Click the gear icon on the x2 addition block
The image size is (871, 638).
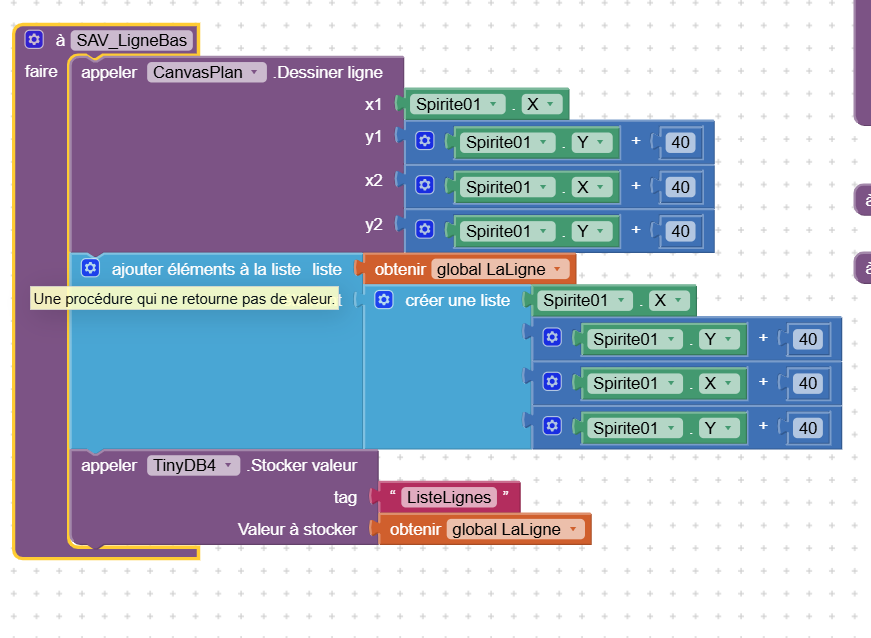click(x=424, y=186)
